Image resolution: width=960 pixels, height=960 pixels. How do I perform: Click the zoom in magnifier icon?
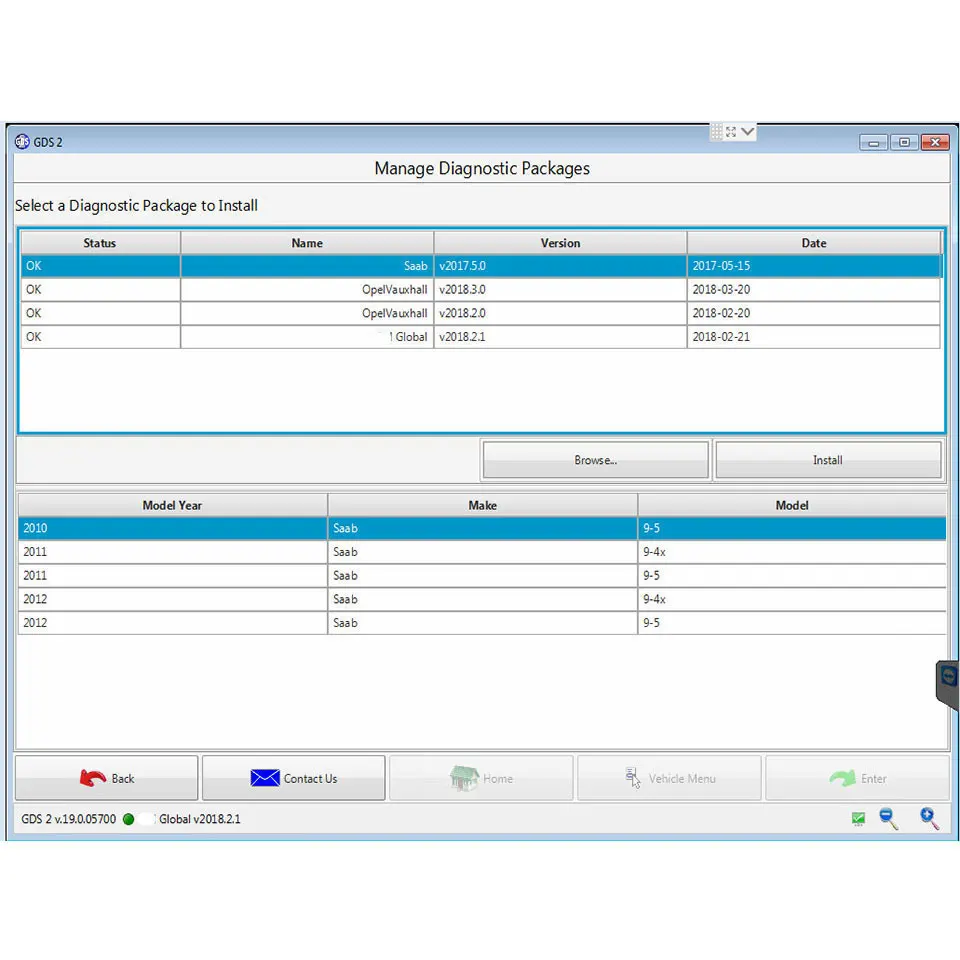pyautogui.click(x=929, y=819)
